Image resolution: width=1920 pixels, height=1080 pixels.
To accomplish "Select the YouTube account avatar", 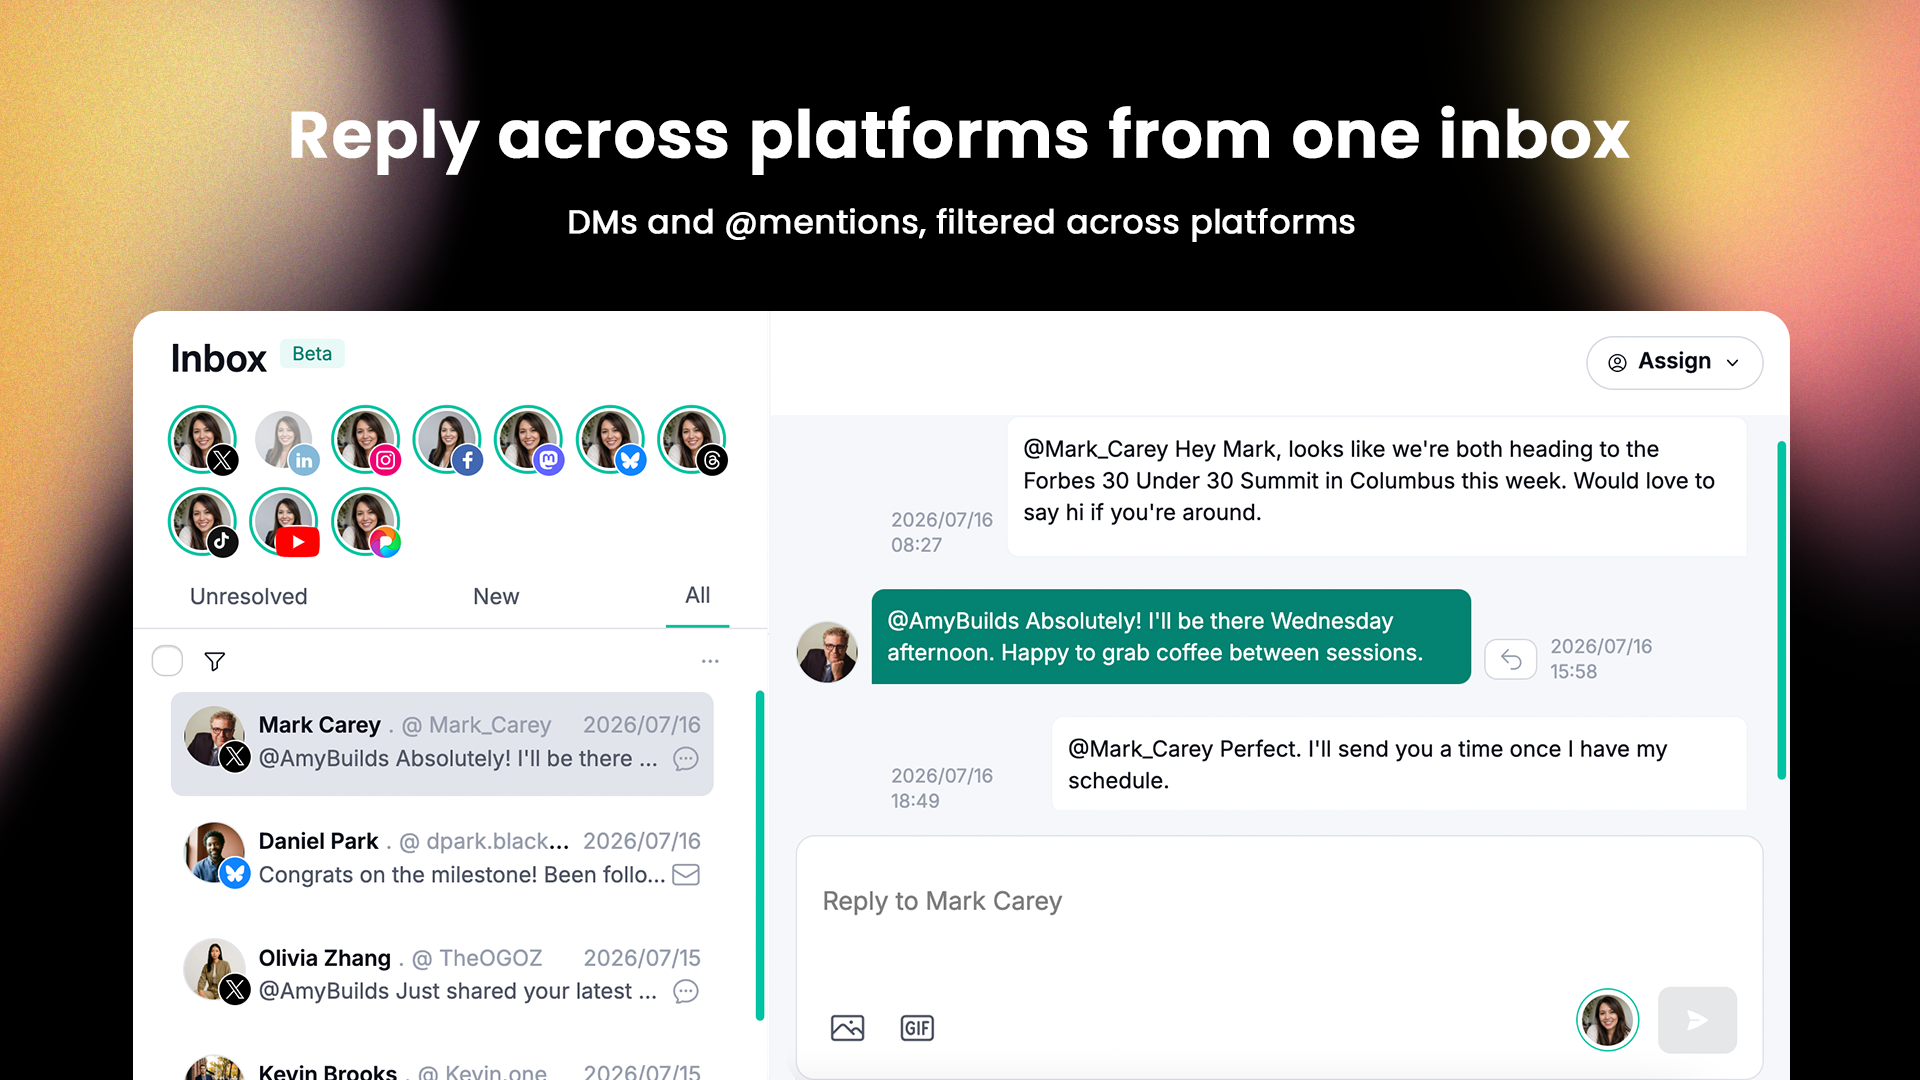I will pyautogui.click(x=285, y=522).
